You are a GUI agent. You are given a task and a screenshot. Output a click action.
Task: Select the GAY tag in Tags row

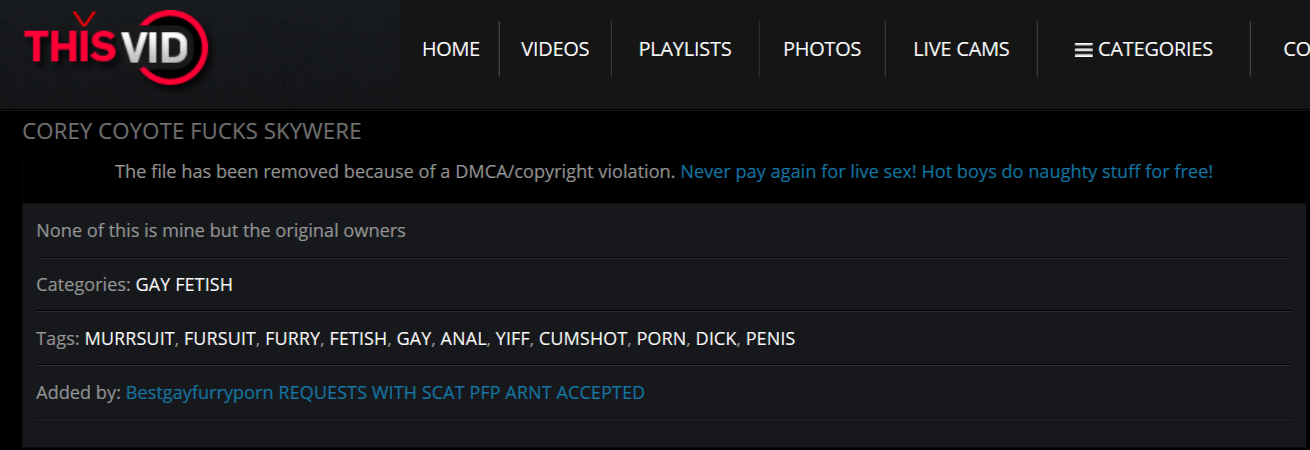click(414, 339)
